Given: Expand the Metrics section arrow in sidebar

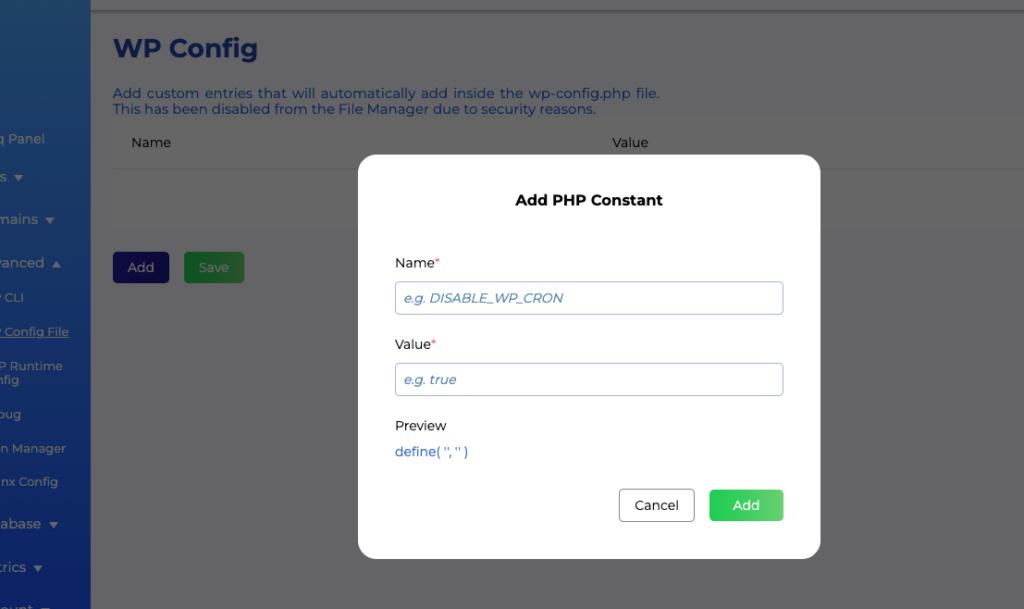Looking at the screenshot, I should pyautogui.click(x=38, y=568).
